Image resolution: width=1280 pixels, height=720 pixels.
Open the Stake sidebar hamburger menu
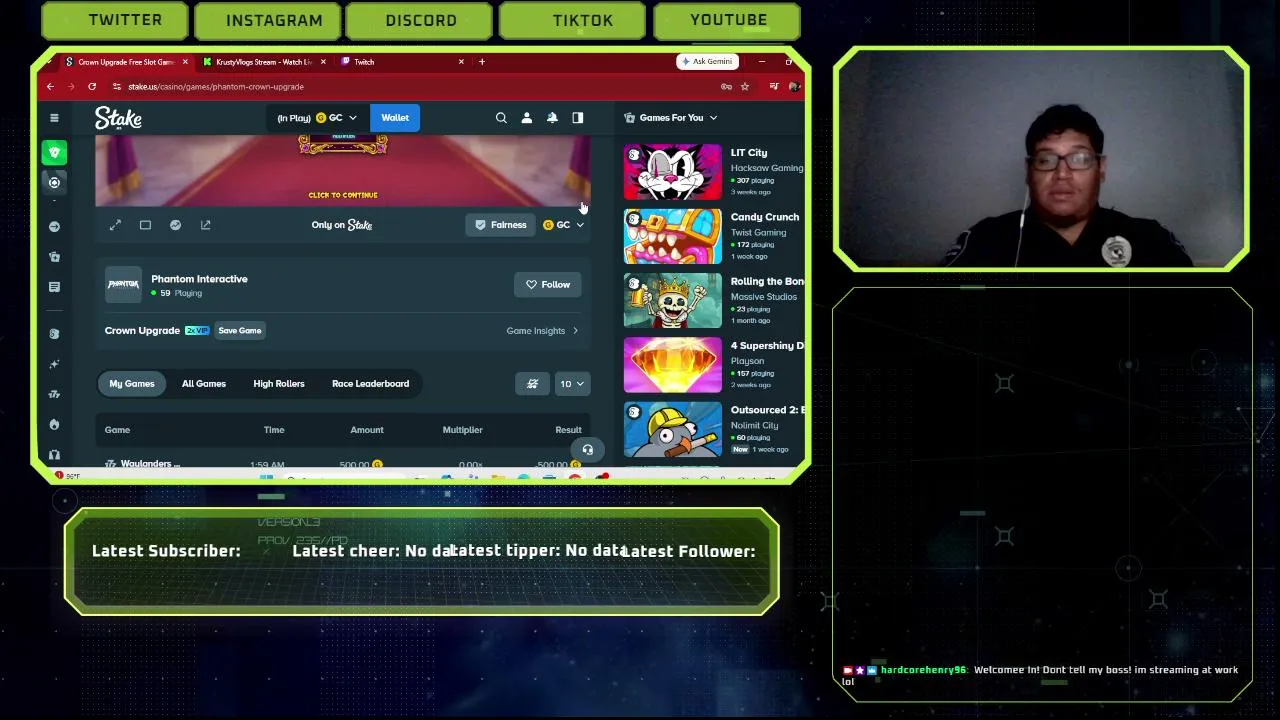[x=54, y=118]
